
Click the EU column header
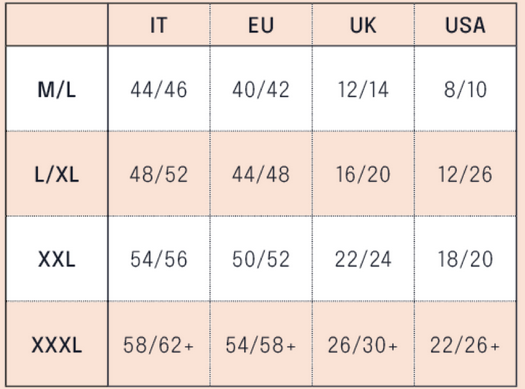(261, 25)
